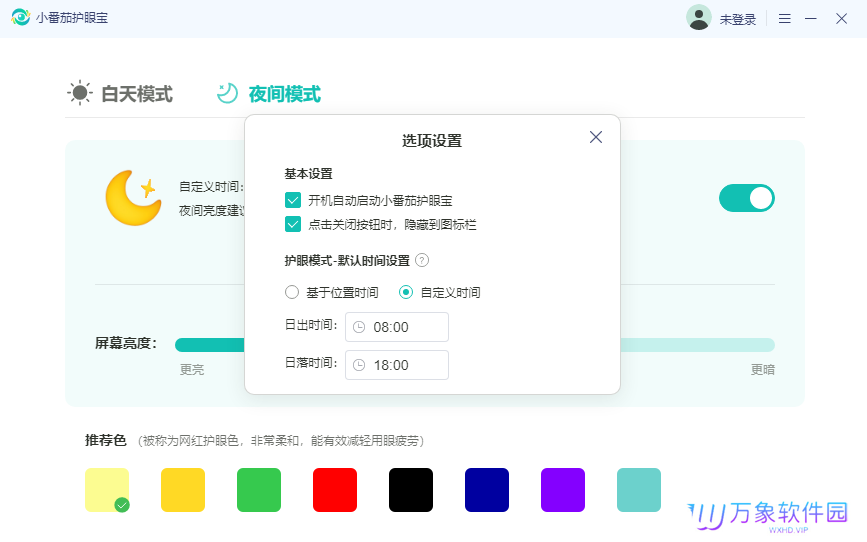Image resolution: width=867 pixels, height=542 pixels.
Task: Click clock icon in sunrise time field
Action: click(359, 327)
